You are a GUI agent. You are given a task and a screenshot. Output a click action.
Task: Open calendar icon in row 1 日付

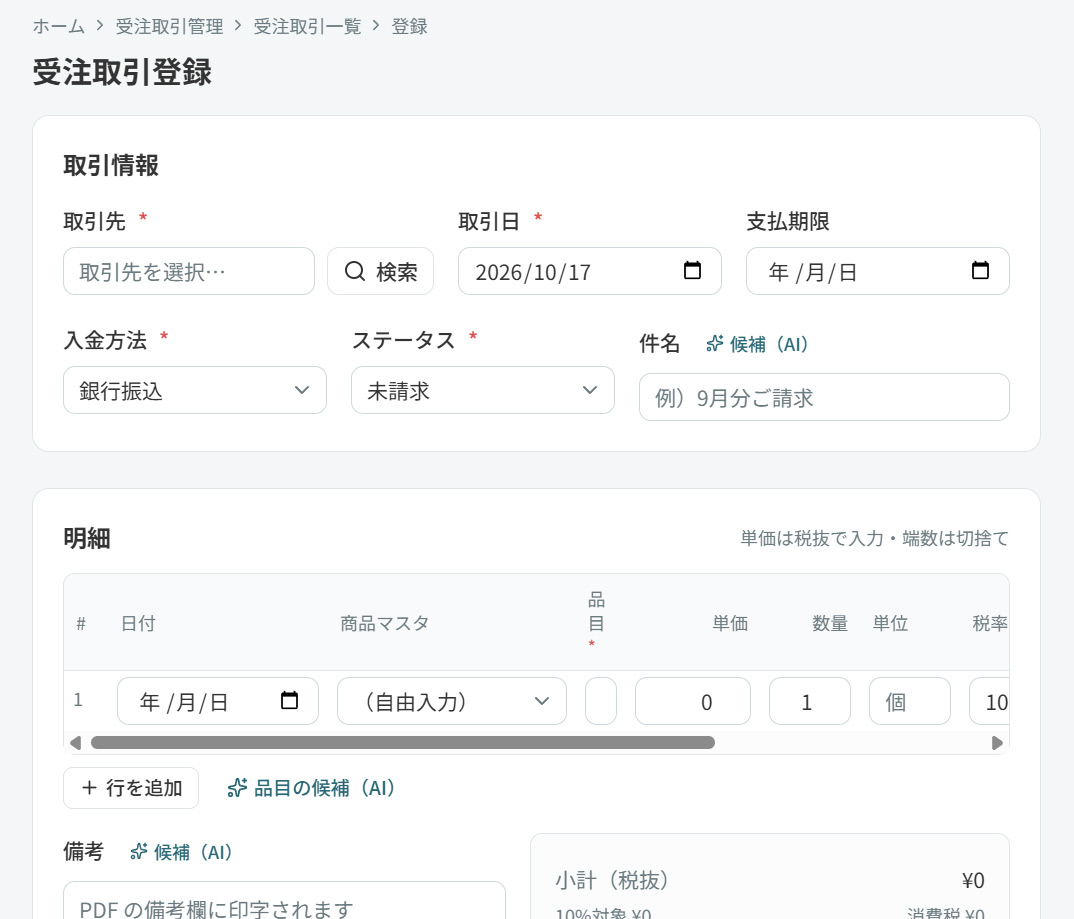(x=290, y=701)
